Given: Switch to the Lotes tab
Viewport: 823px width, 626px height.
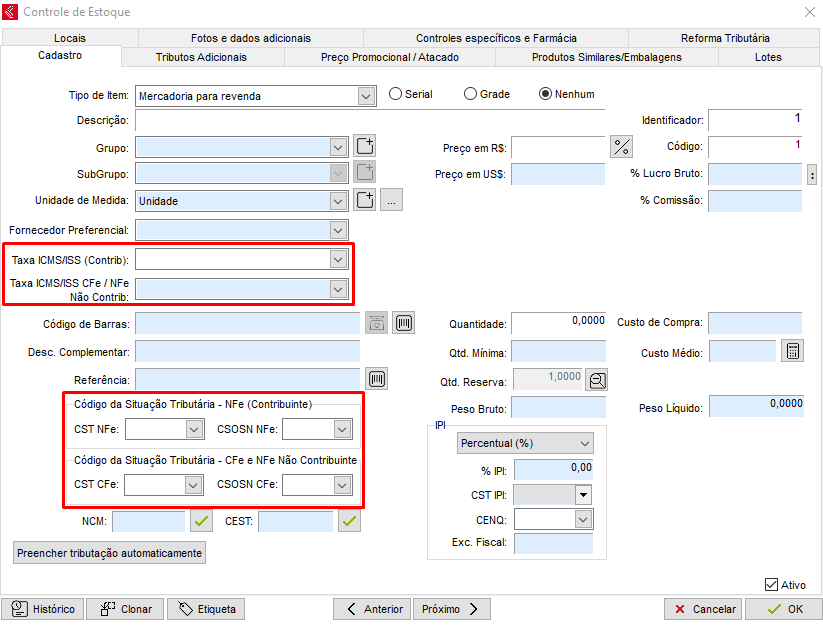Looking at the screenshot, I should 768,57.
